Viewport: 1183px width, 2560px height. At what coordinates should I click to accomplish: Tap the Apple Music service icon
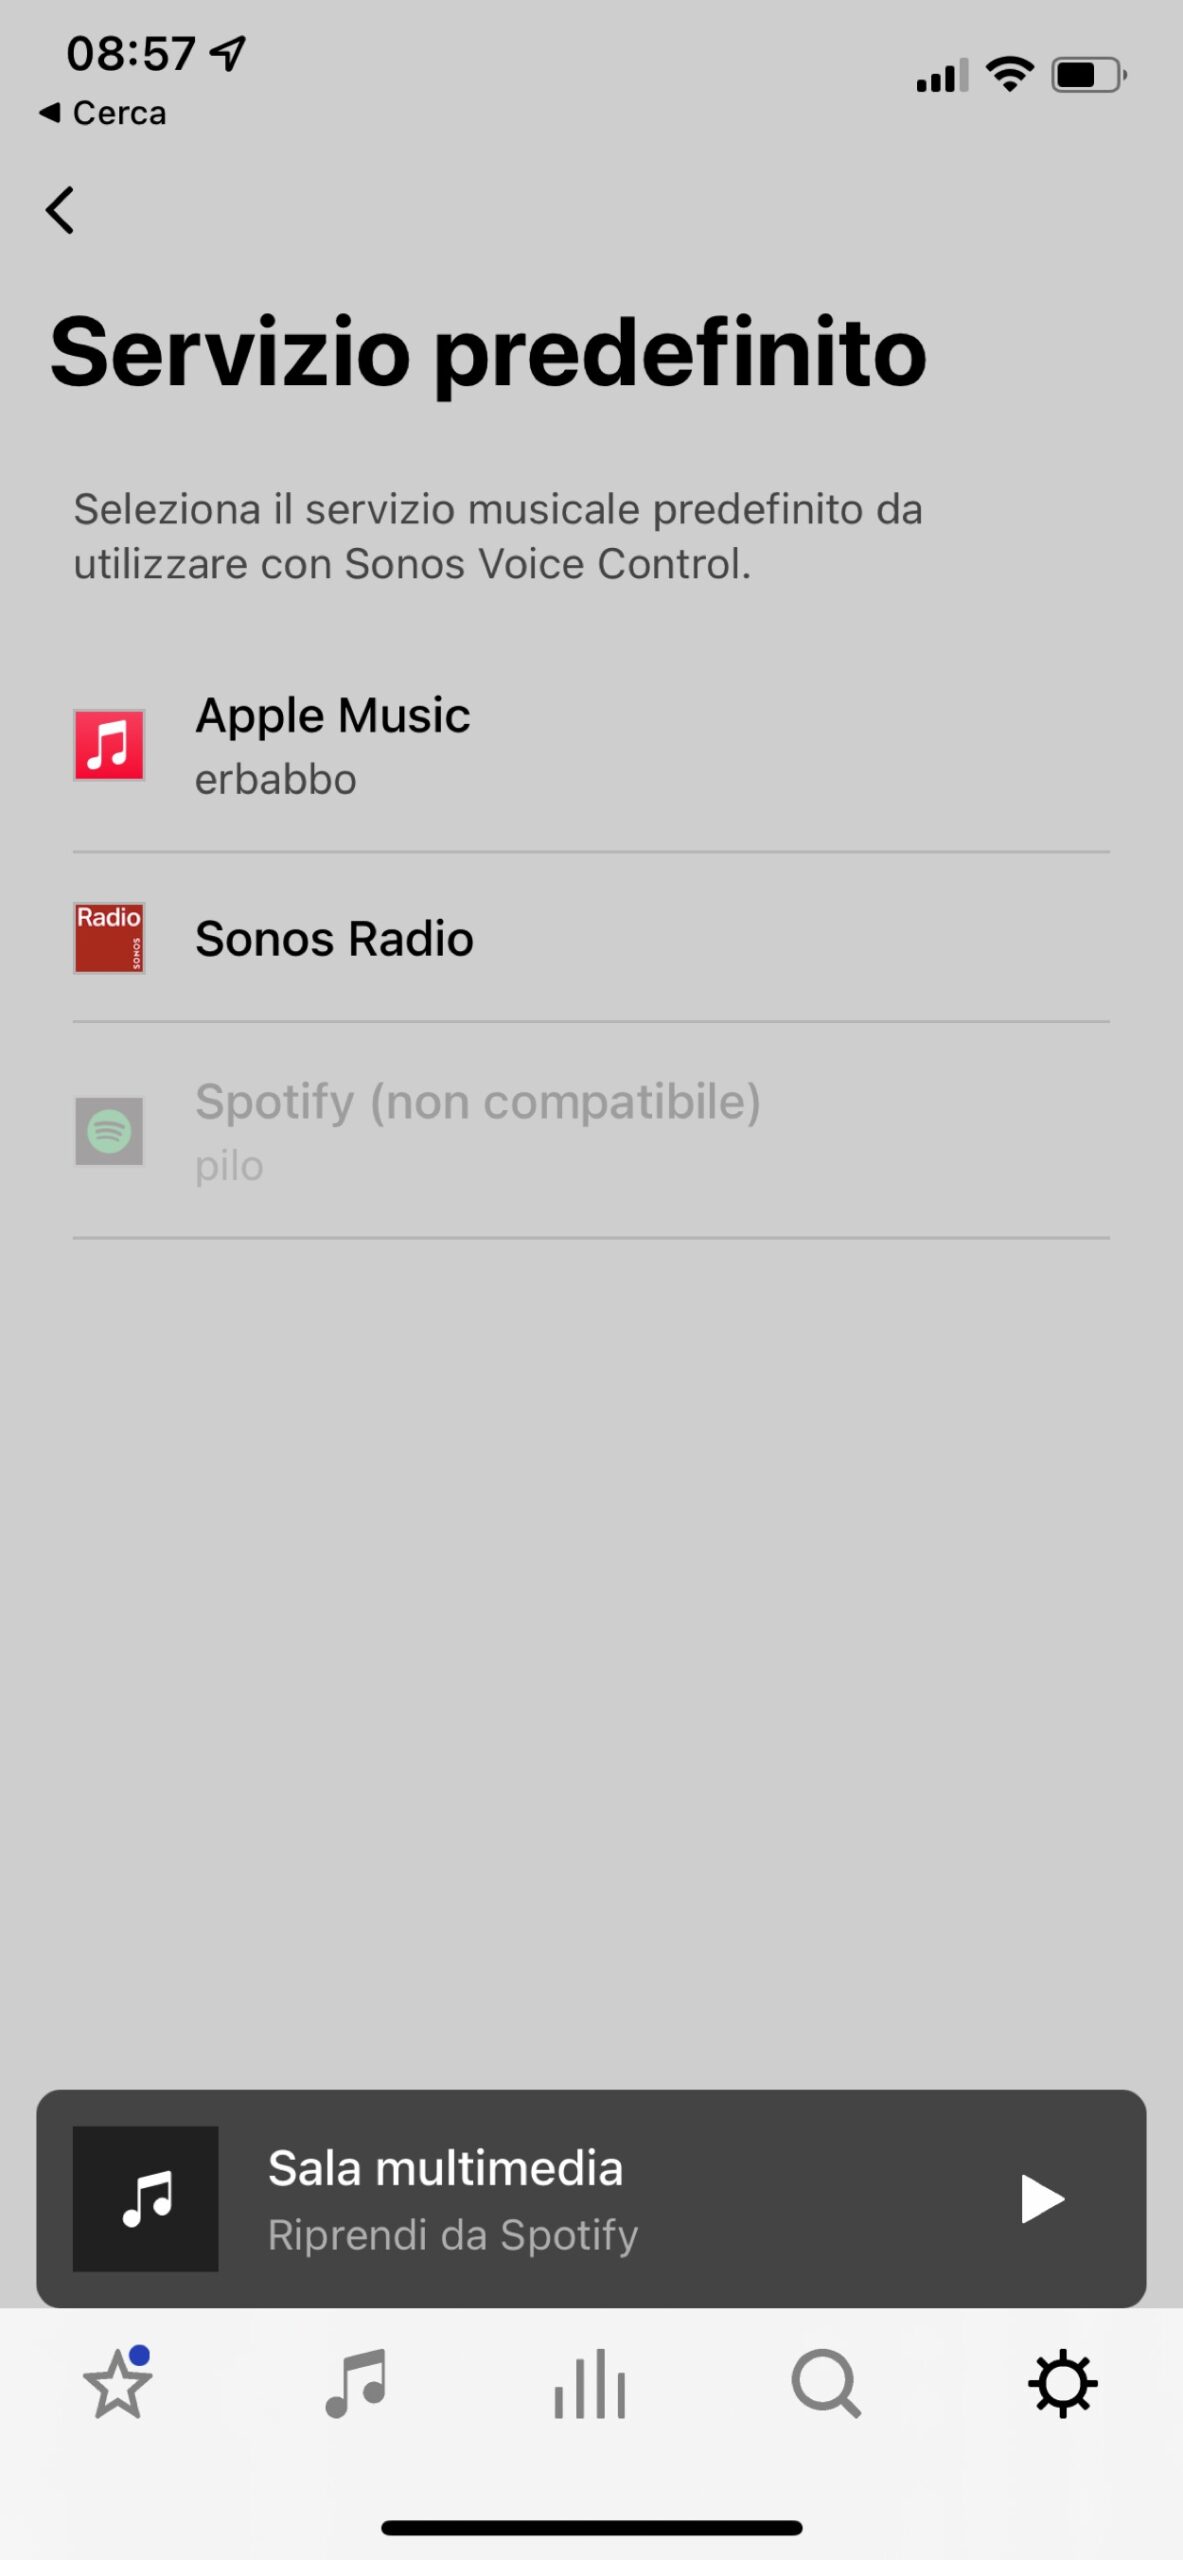109,745
